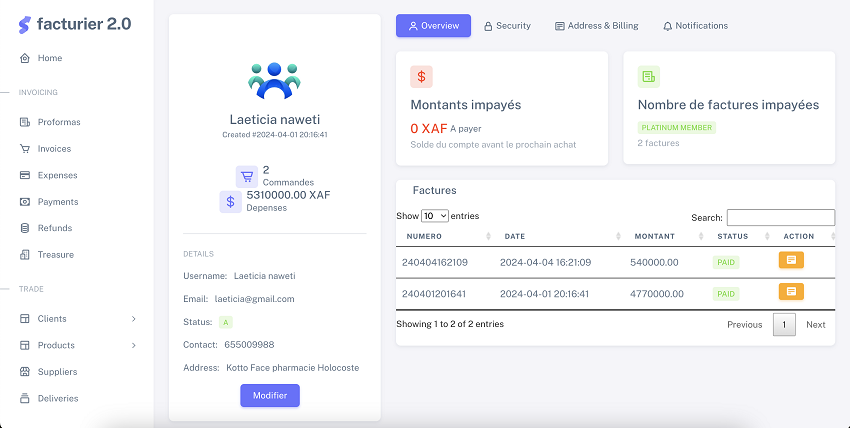Open the Home sidebar item
The image size is (850, 428).
pos(49,58)
